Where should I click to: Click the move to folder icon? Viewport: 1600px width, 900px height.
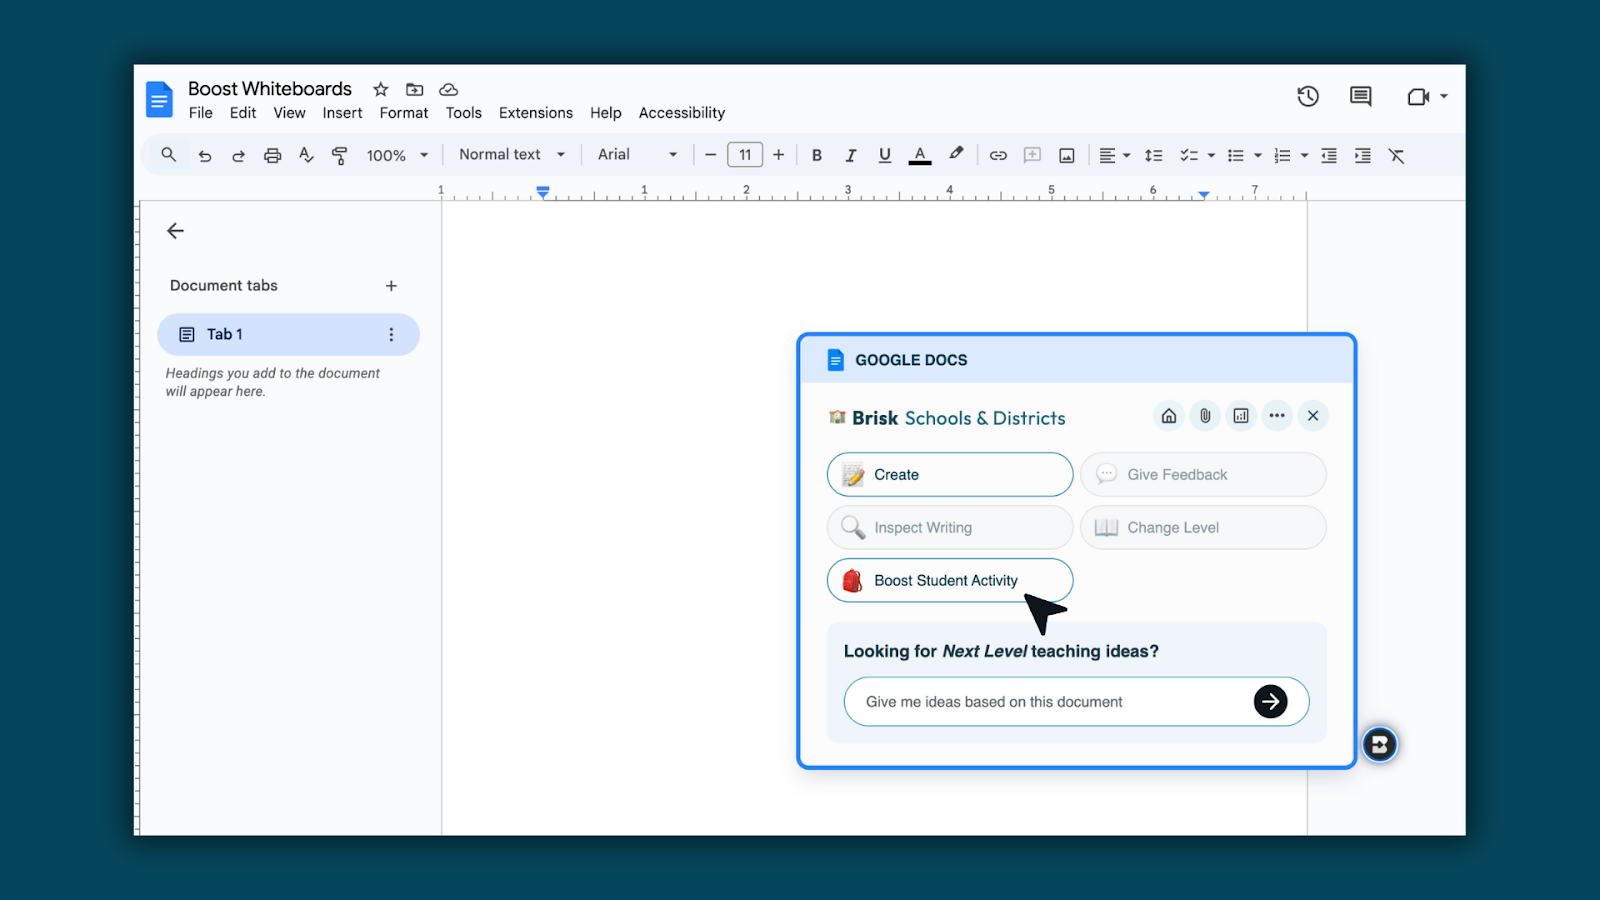[414, 89]
